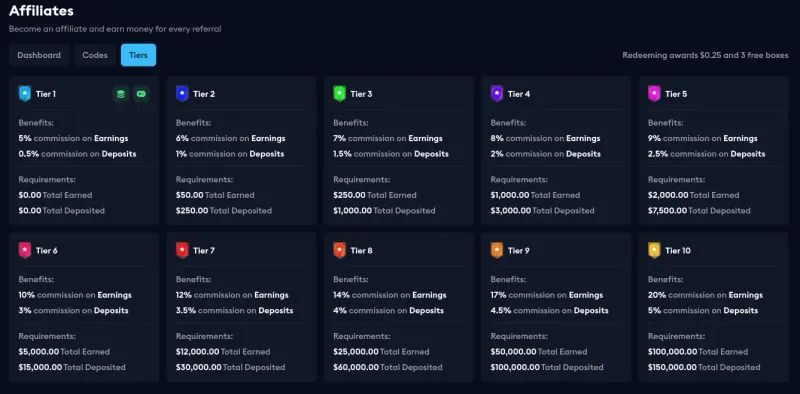Click the Tier 3 green badge icon
Image resolution: width=800 pixels, height=394 pixels.
coord(340,94)
